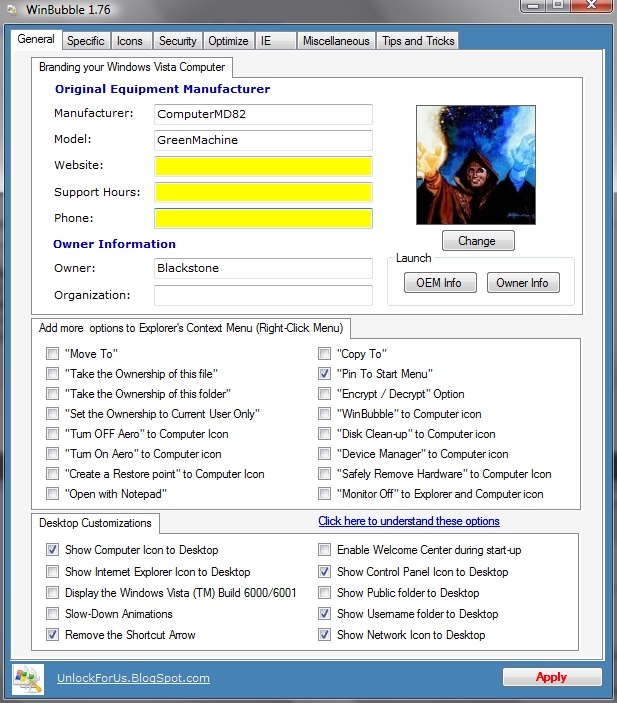Open the UnlockForUs.BlogSpot.com link

pos(133,678)
